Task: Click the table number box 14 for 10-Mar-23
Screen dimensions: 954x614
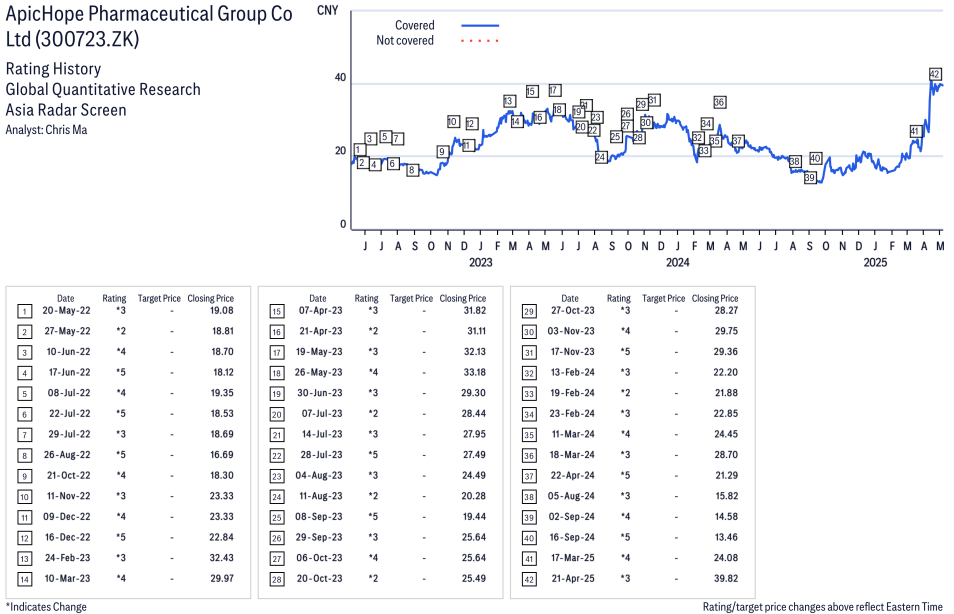Action: tap(24, 579)
